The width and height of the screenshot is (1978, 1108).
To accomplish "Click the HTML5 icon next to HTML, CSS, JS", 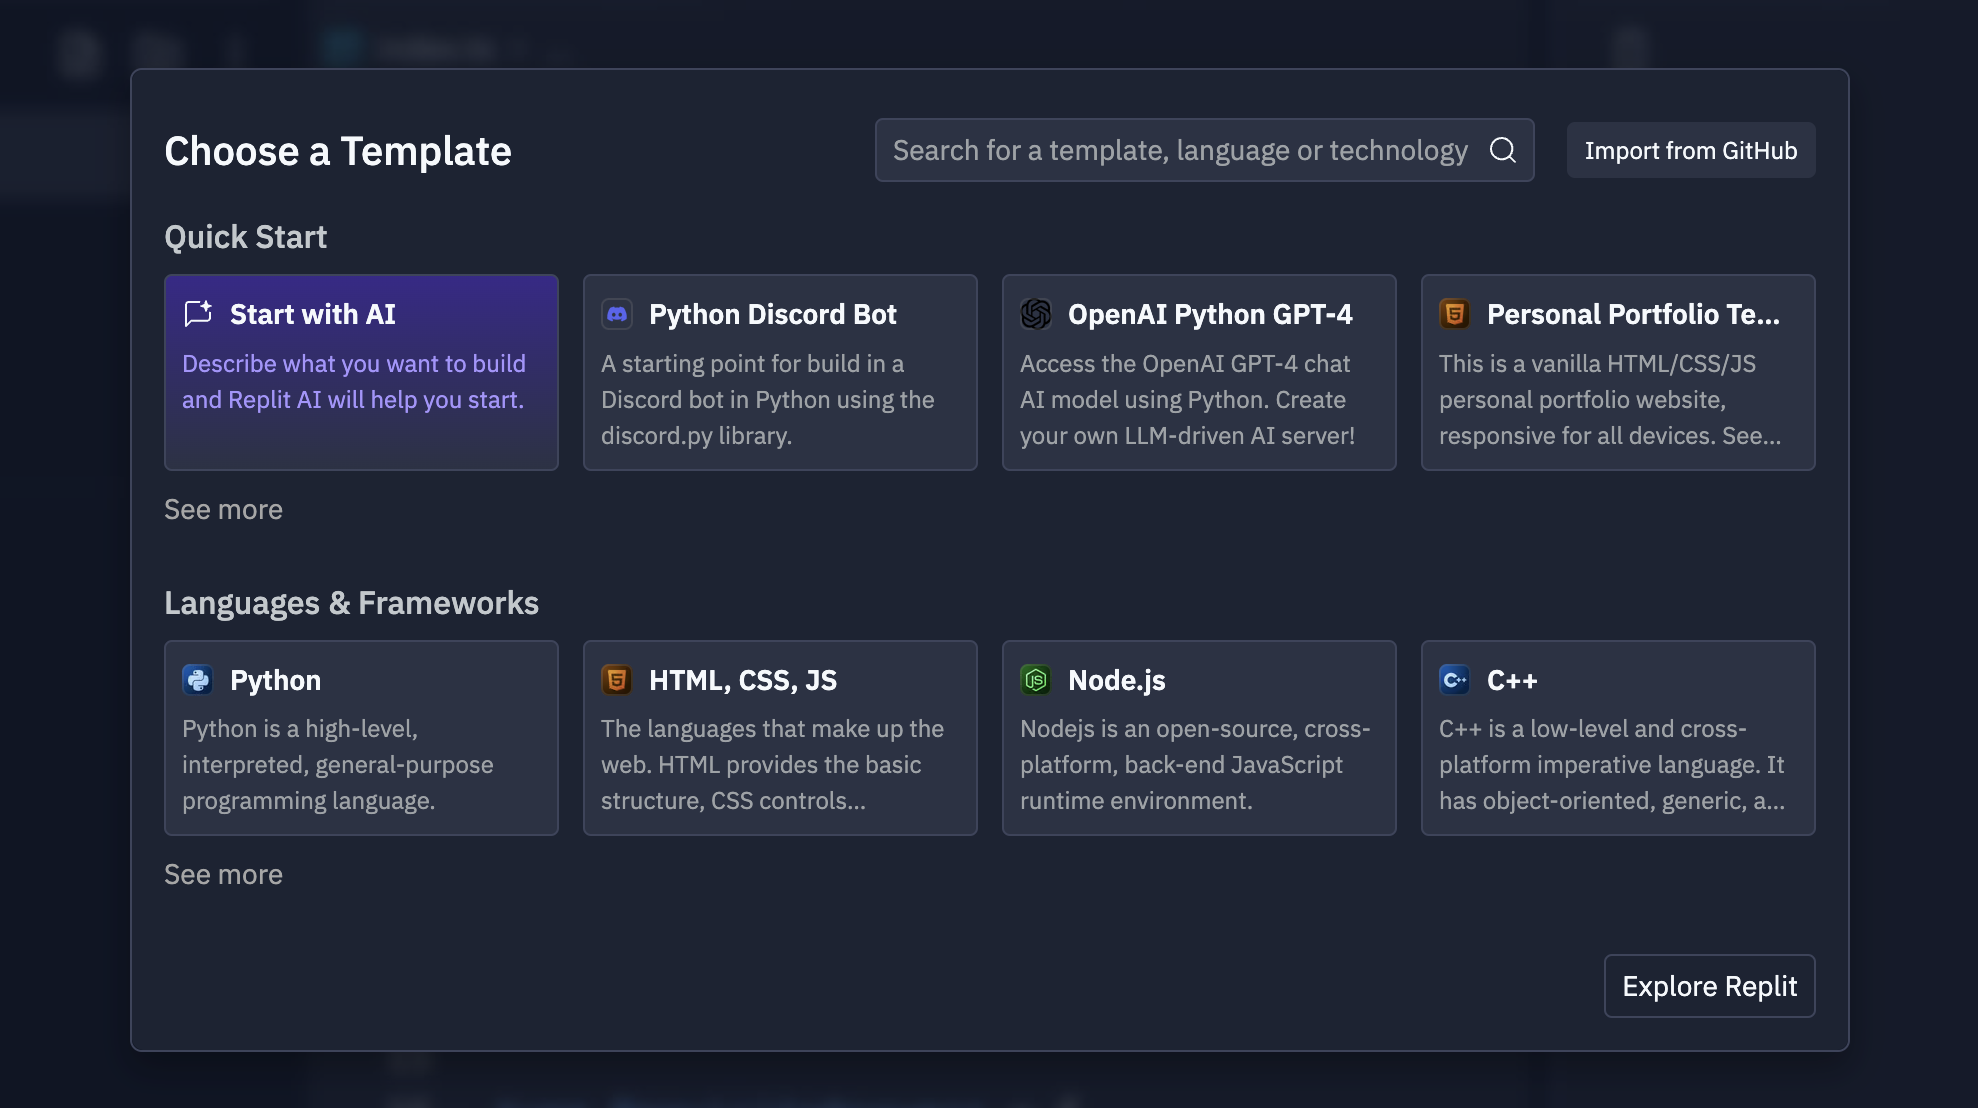I will [x=617, y=680].
